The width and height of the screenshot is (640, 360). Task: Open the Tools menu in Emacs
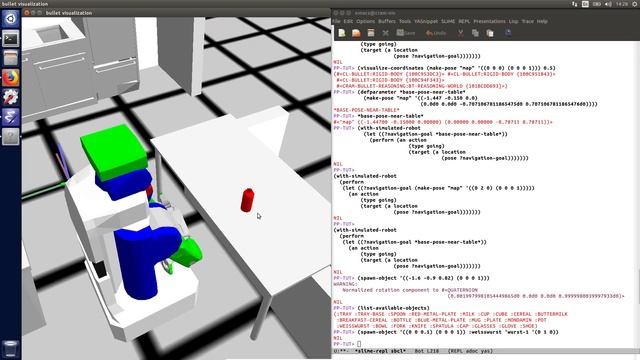tap(405, 21)
